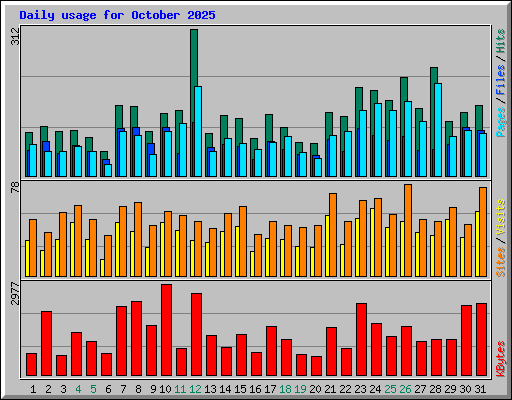The width and height of the screenshot is (512, 400).
Task: Click the green weekend day label 11
Action: pos(180,389)
